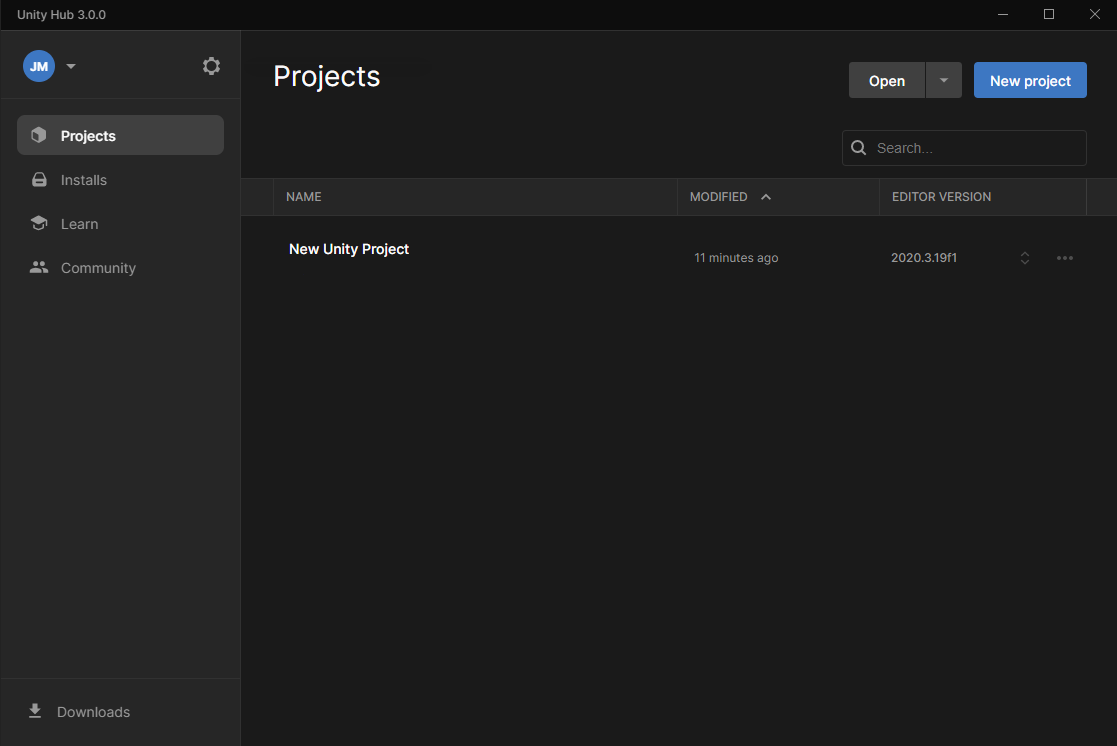Viewport: 1117px width, 746px height.
Task: Click the Projects cube icon in sidebar
Action: (x=39, y=135)
